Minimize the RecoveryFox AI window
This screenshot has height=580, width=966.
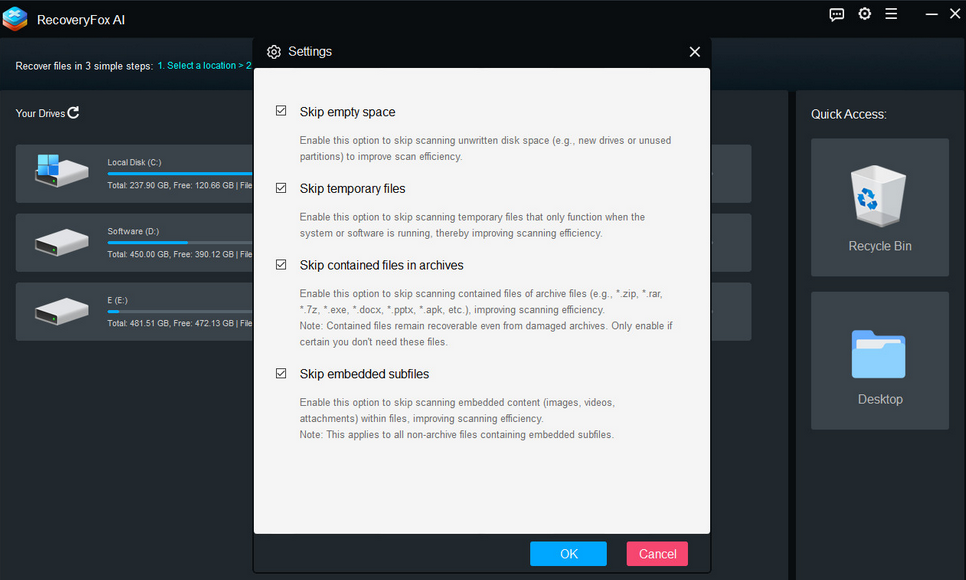932,14
